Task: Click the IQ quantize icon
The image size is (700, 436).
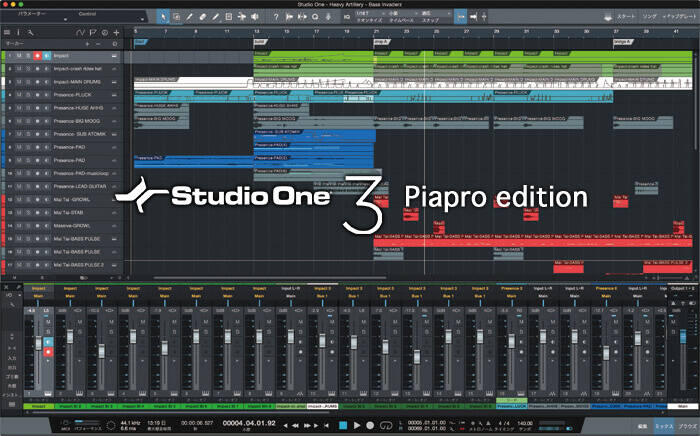Action: click(x=347, y=17)
